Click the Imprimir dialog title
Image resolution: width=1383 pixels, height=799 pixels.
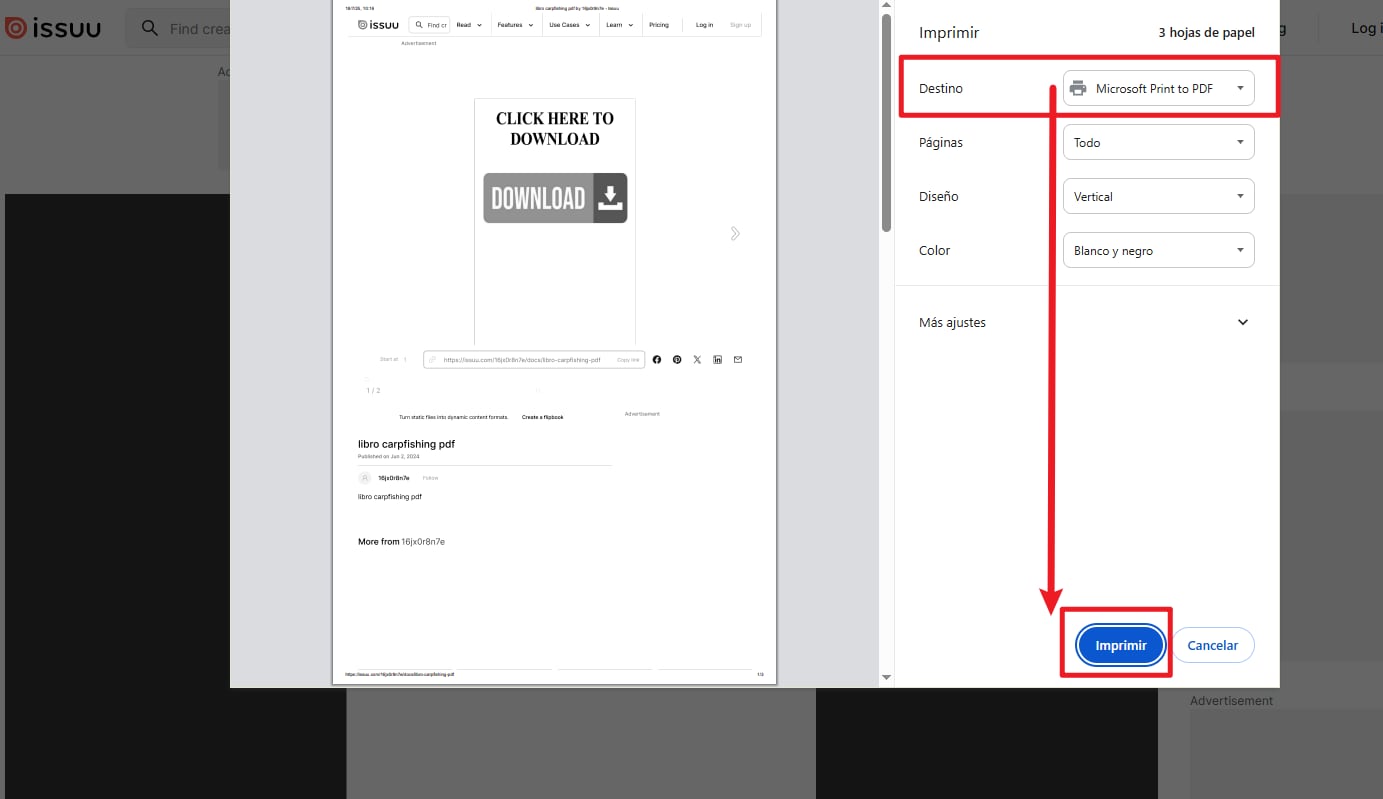tap(949, 32)
